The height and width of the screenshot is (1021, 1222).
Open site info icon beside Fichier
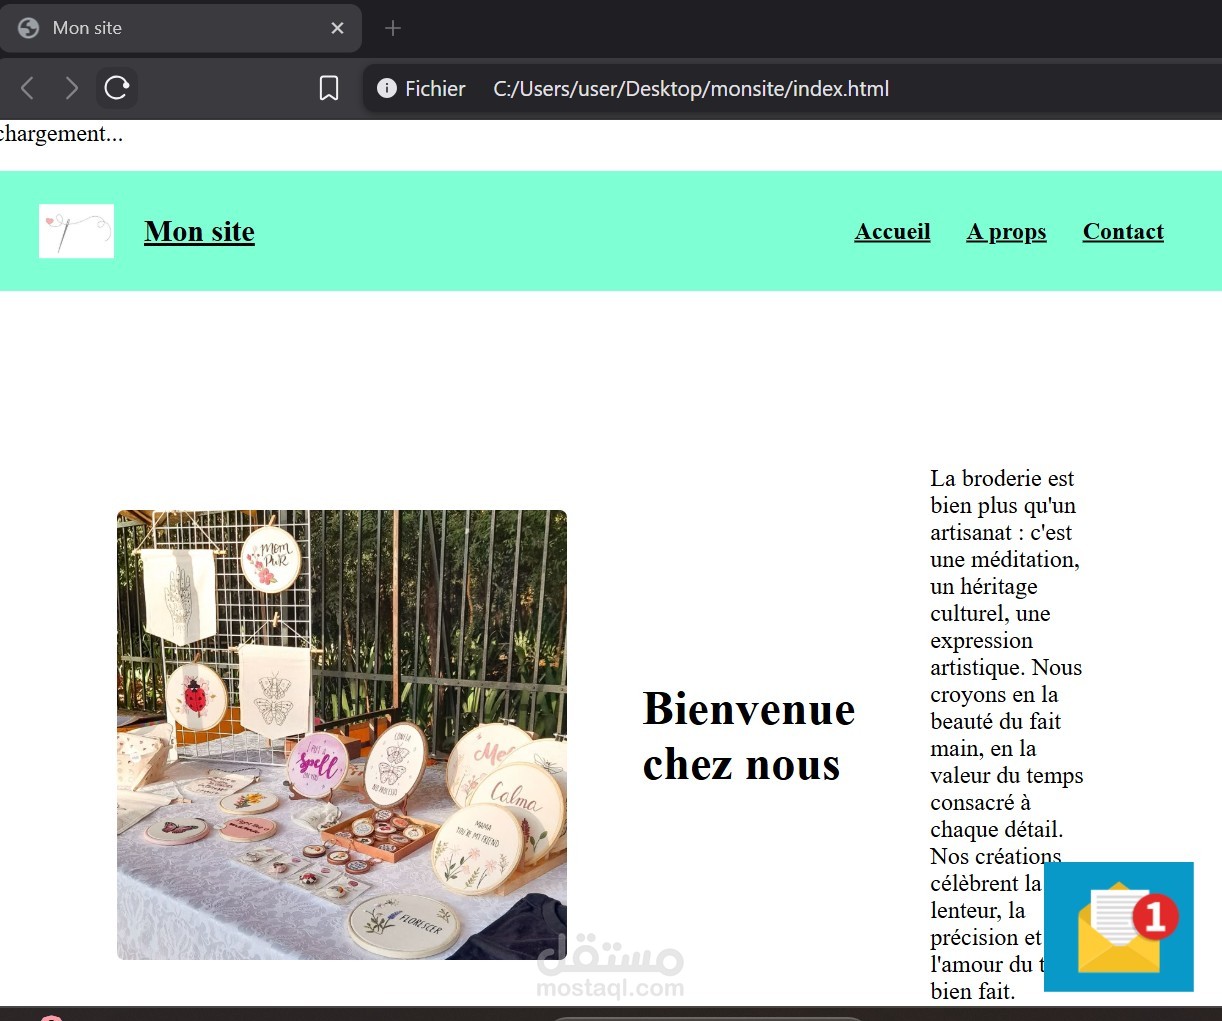coord(387,88)
